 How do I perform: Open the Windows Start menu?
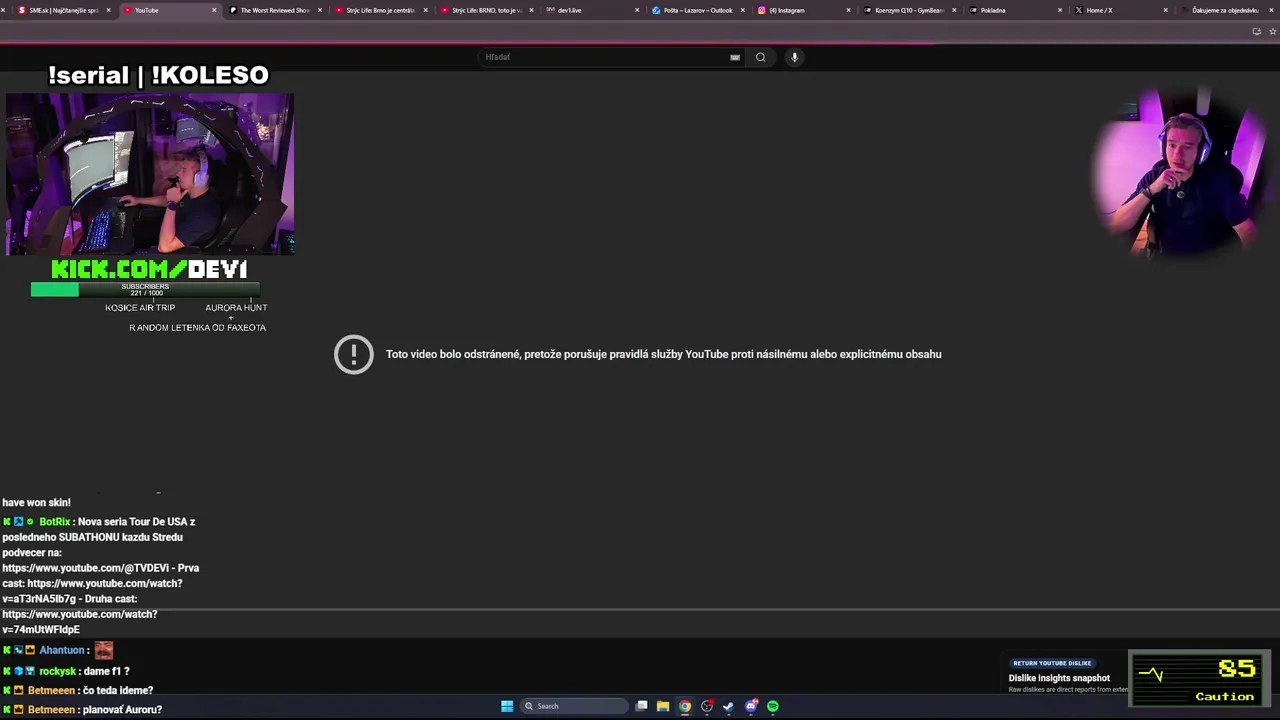[507, 706]
